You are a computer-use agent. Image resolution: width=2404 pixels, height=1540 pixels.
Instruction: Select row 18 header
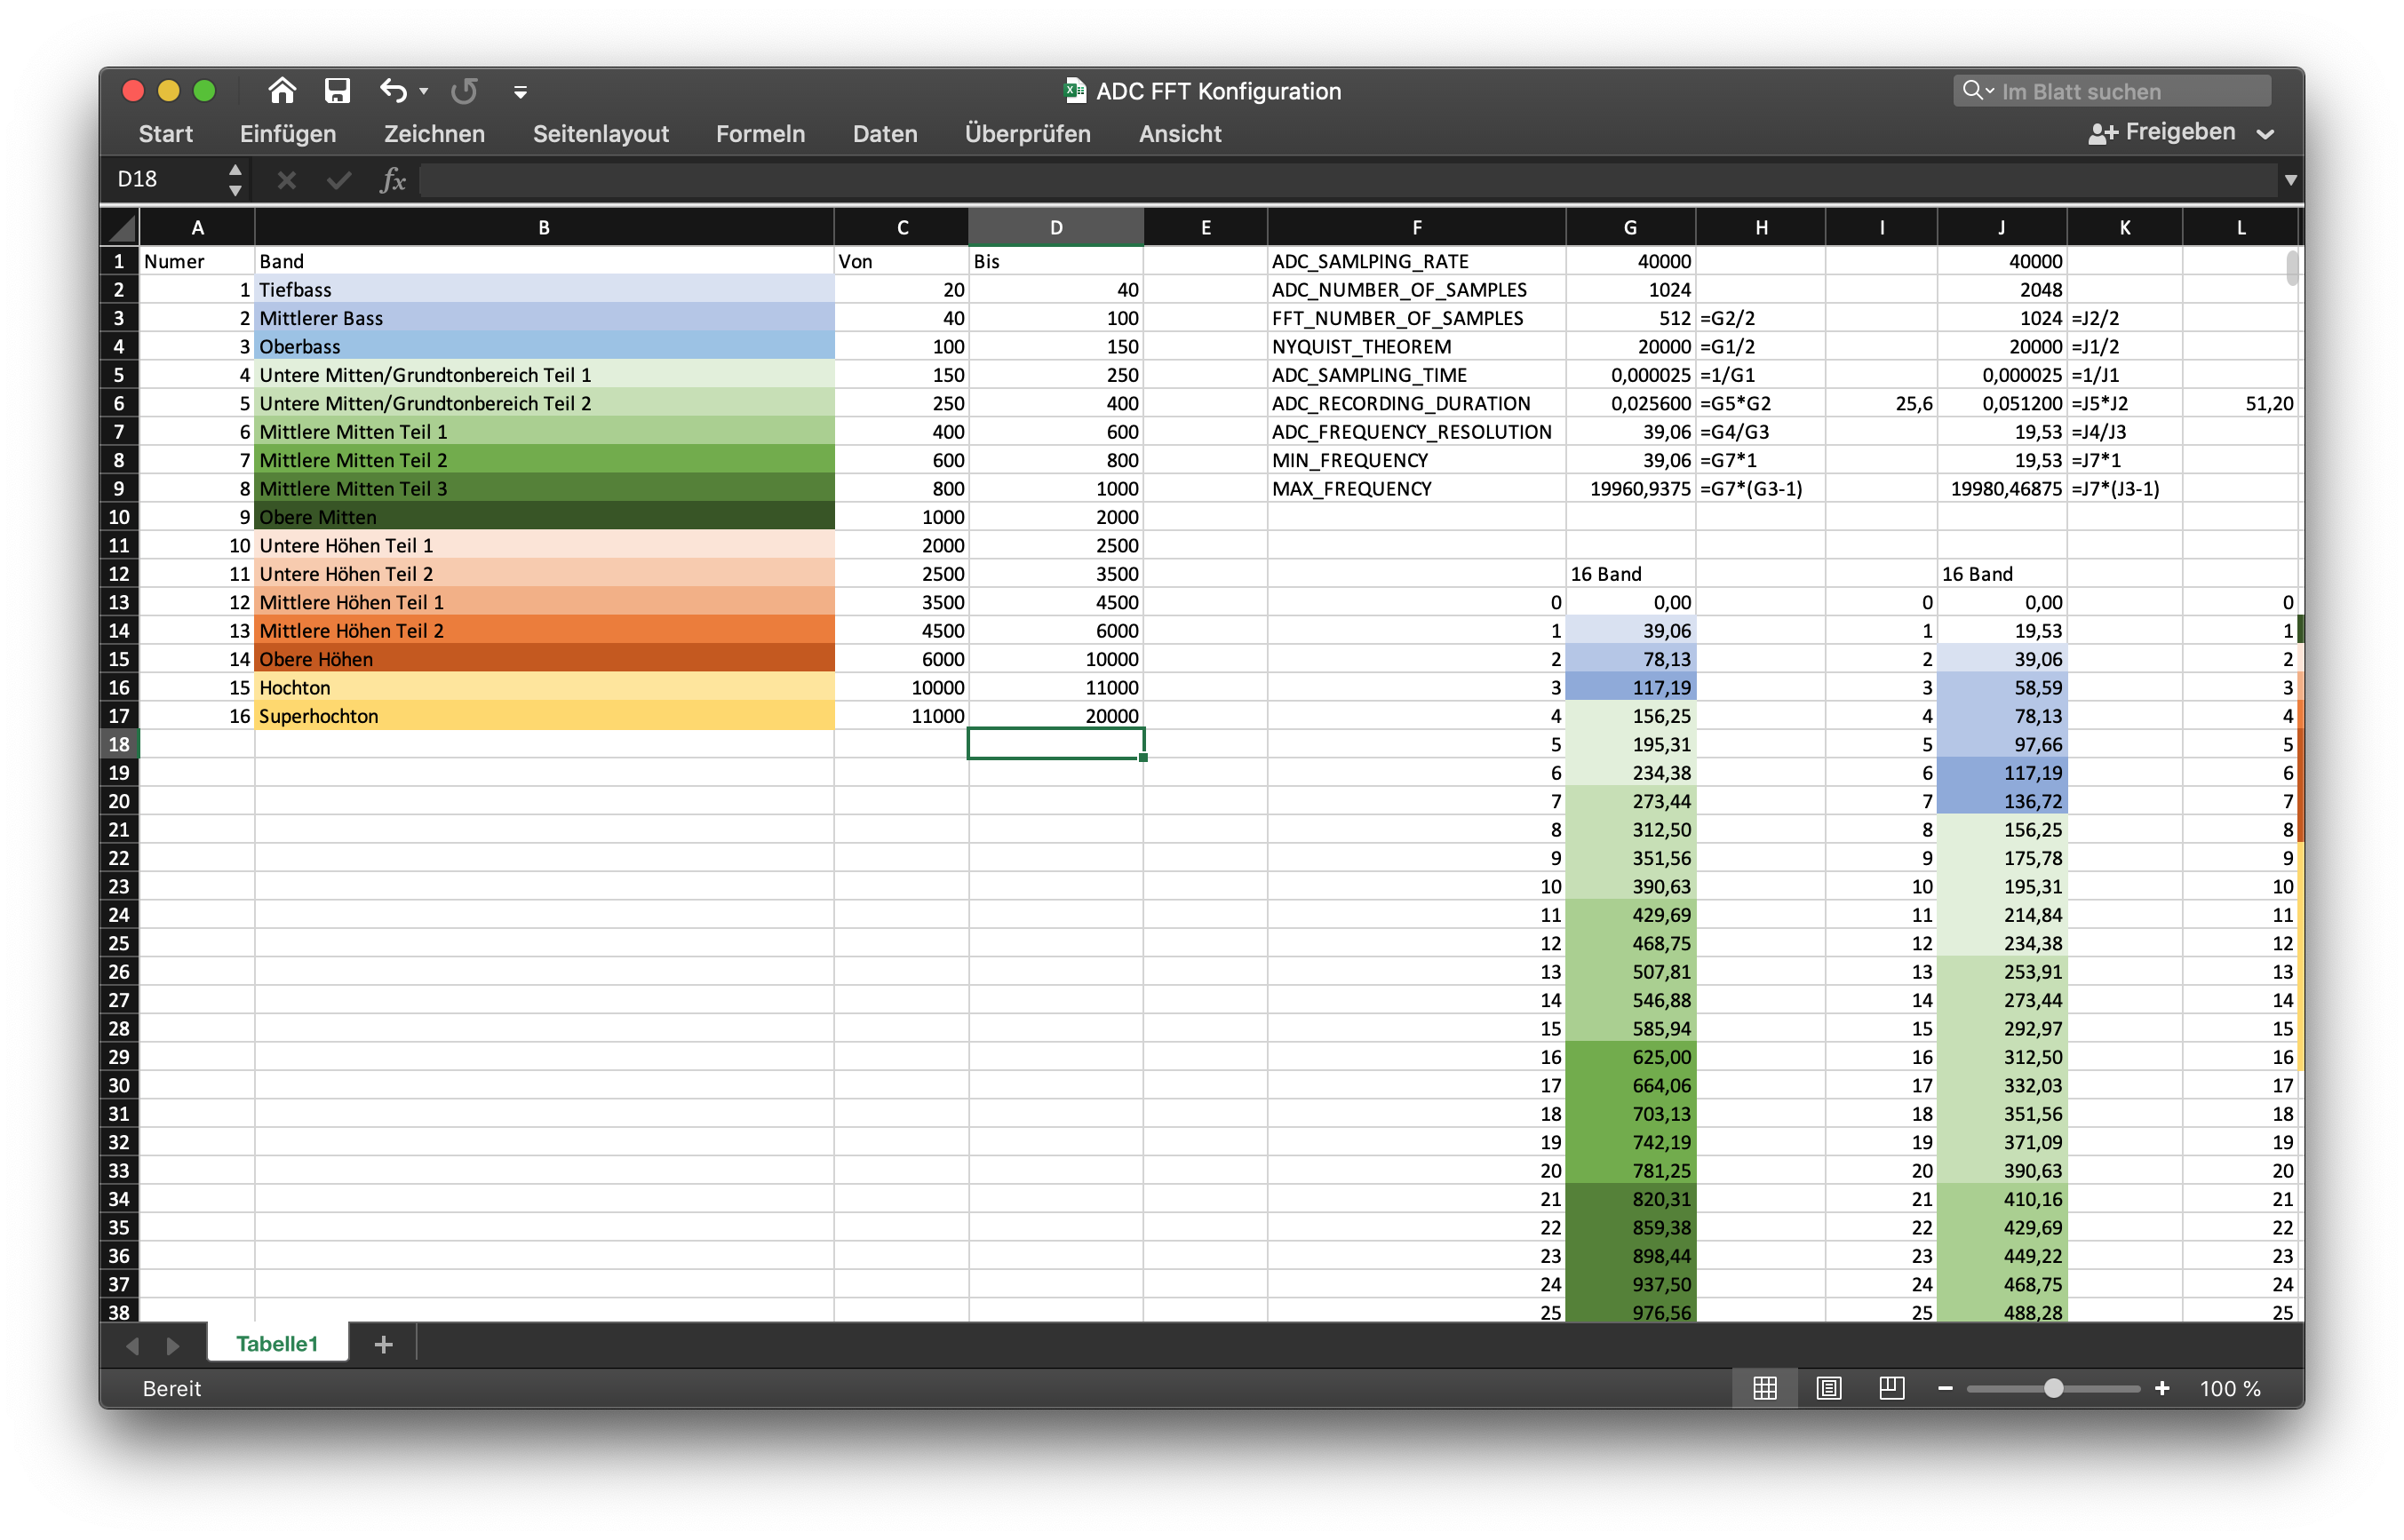pyautogui.click(x=119, y=744)
